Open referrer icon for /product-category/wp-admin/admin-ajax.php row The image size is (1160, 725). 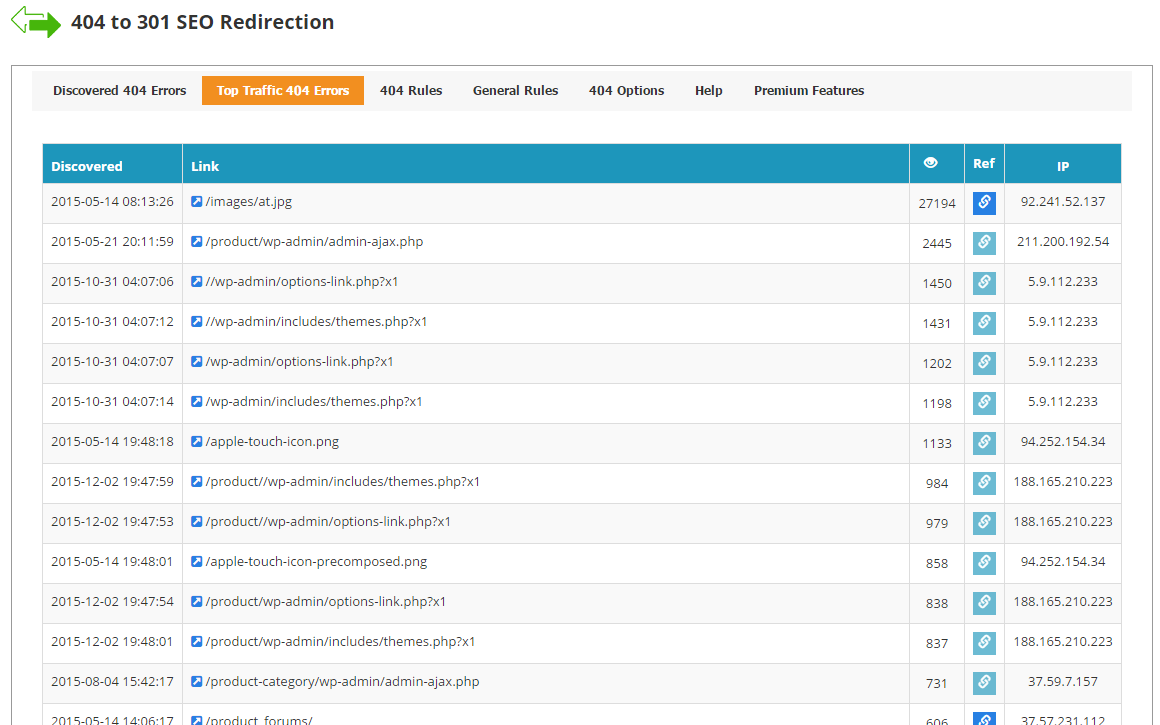click(x=984, y=682)
